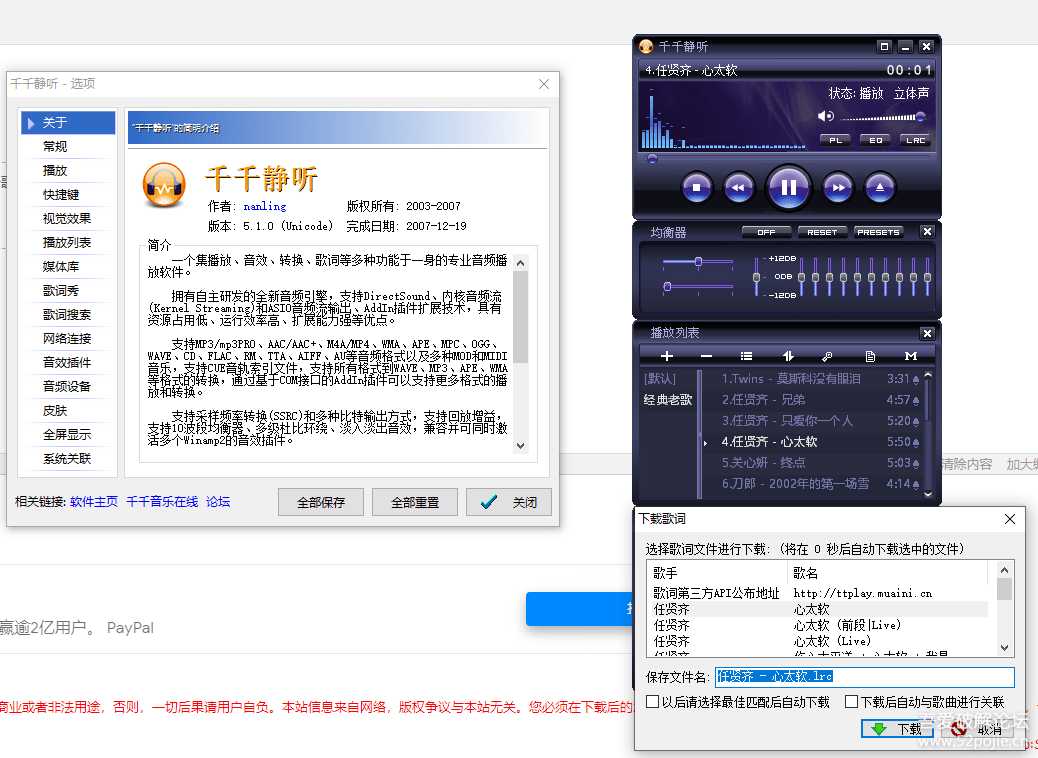Go back to the previous track

pos(738,187)
